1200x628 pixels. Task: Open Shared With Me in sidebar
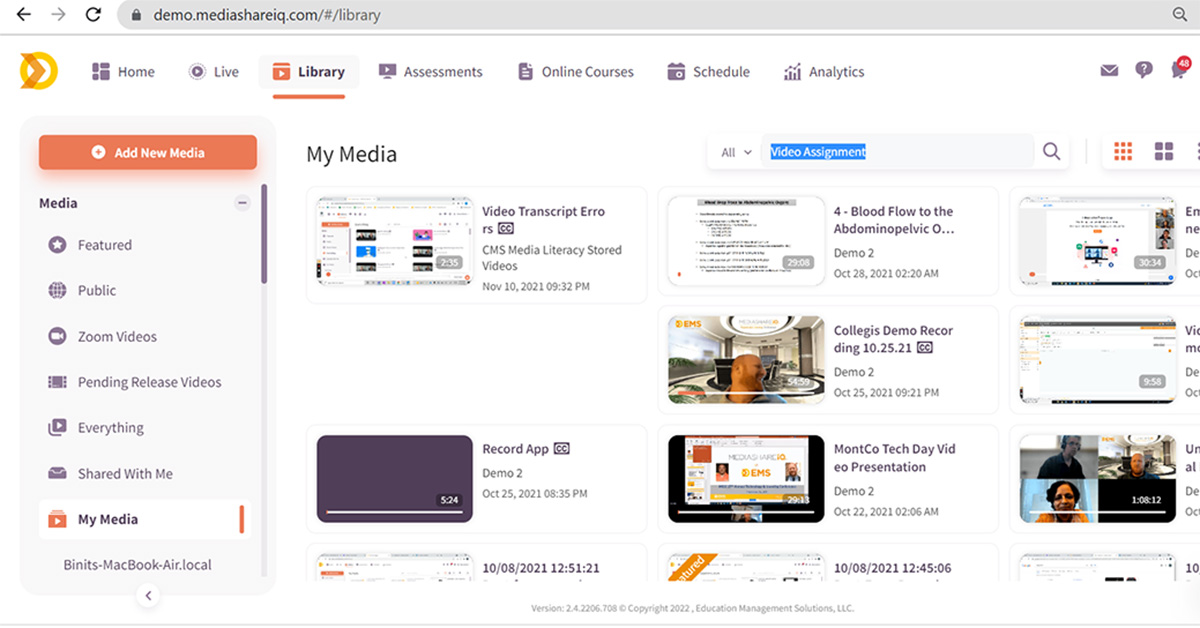[x=124, y=474]
